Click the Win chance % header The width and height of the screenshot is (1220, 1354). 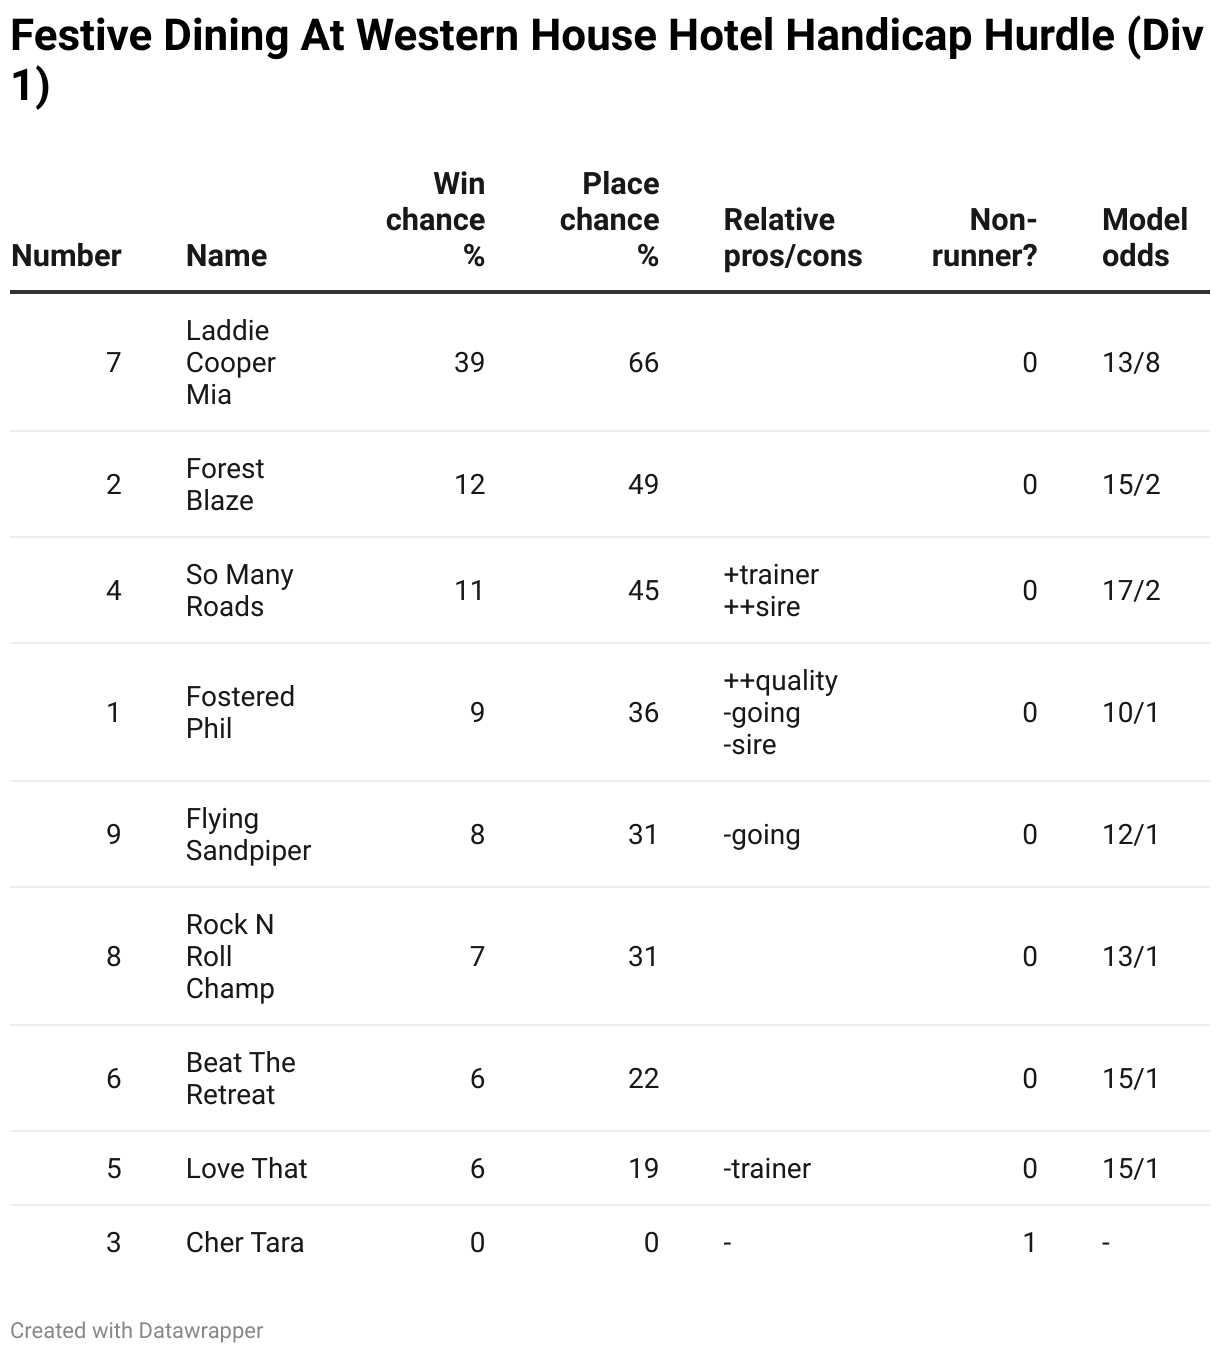pos(435,219)
